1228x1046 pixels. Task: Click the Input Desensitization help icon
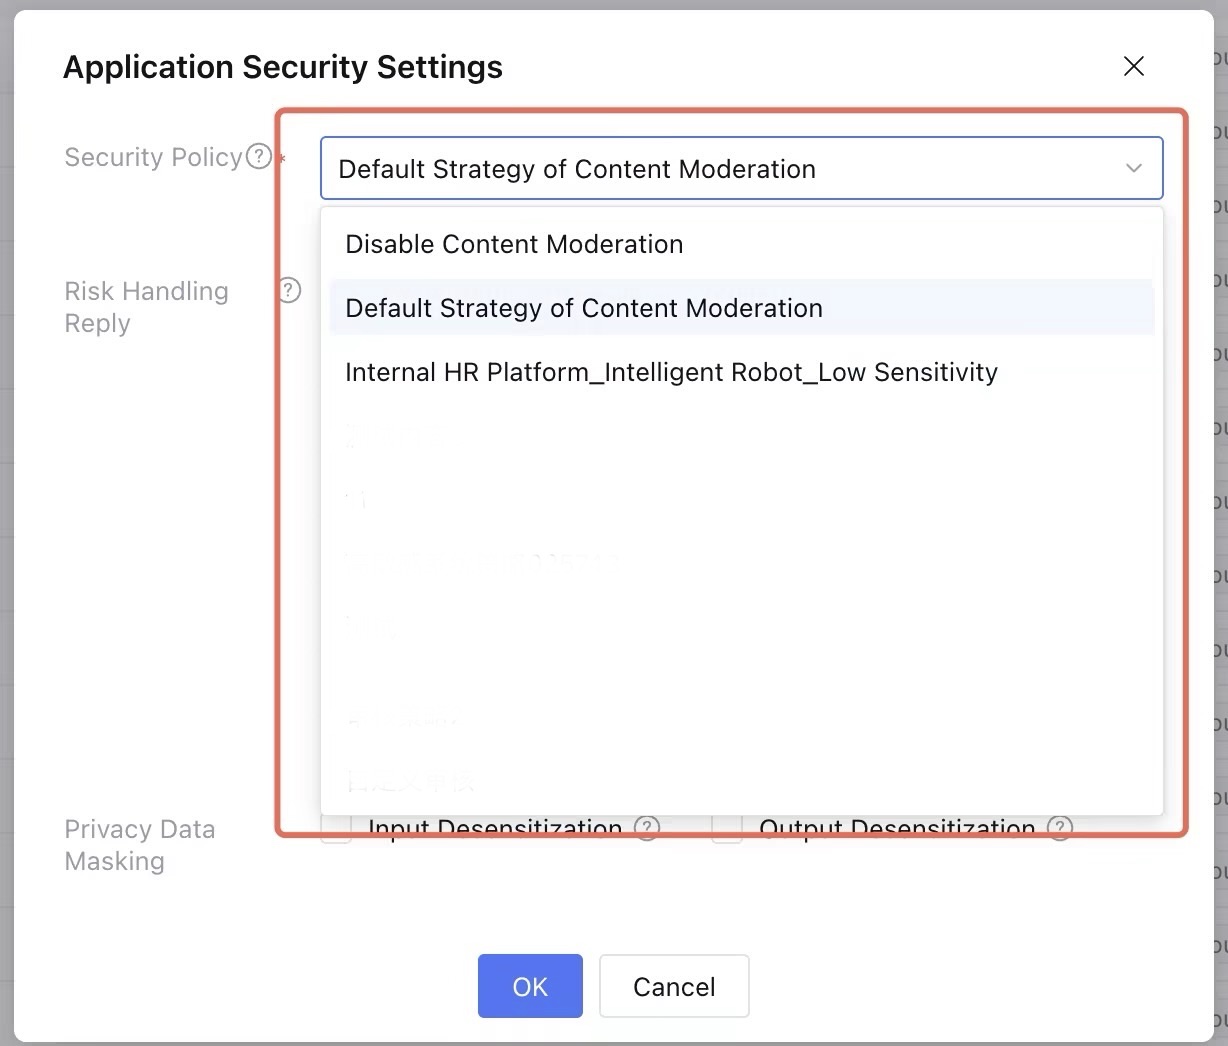tap(648, 828)
